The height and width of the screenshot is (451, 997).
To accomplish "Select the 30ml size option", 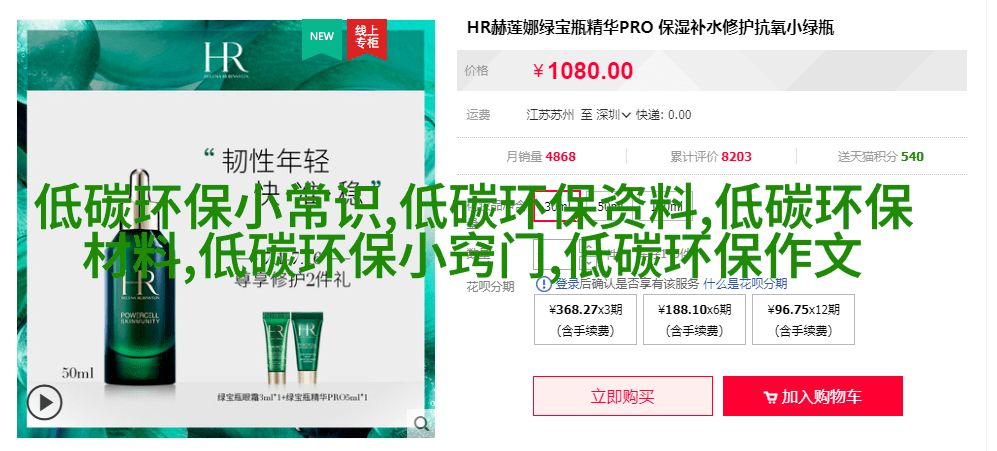I will click(x=557, y=206).
